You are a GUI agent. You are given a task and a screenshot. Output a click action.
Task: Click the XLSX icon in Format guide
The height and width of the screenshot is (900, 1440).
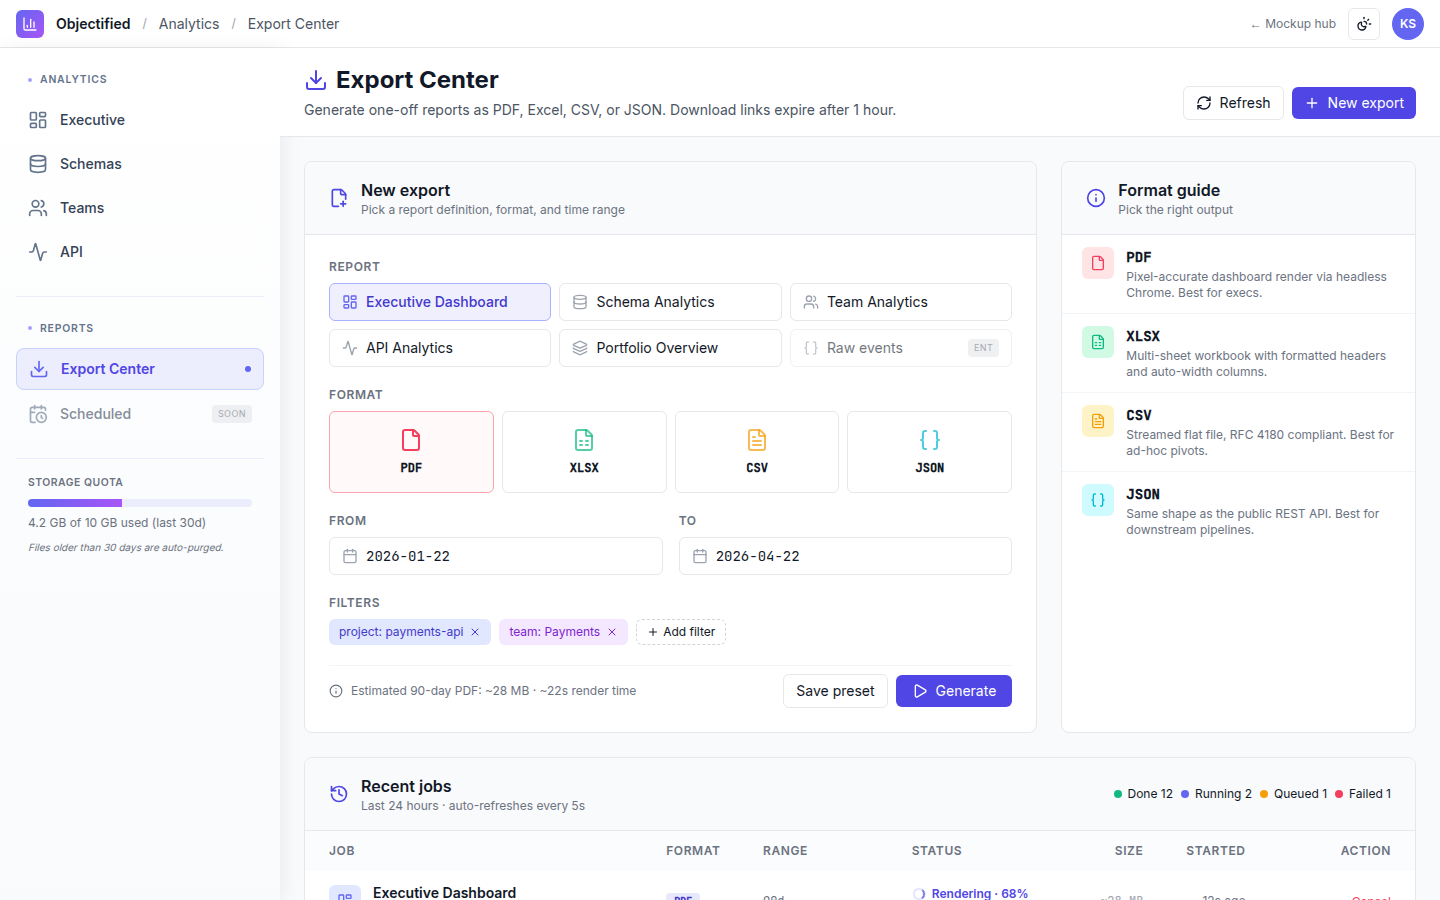(1098, 342)
